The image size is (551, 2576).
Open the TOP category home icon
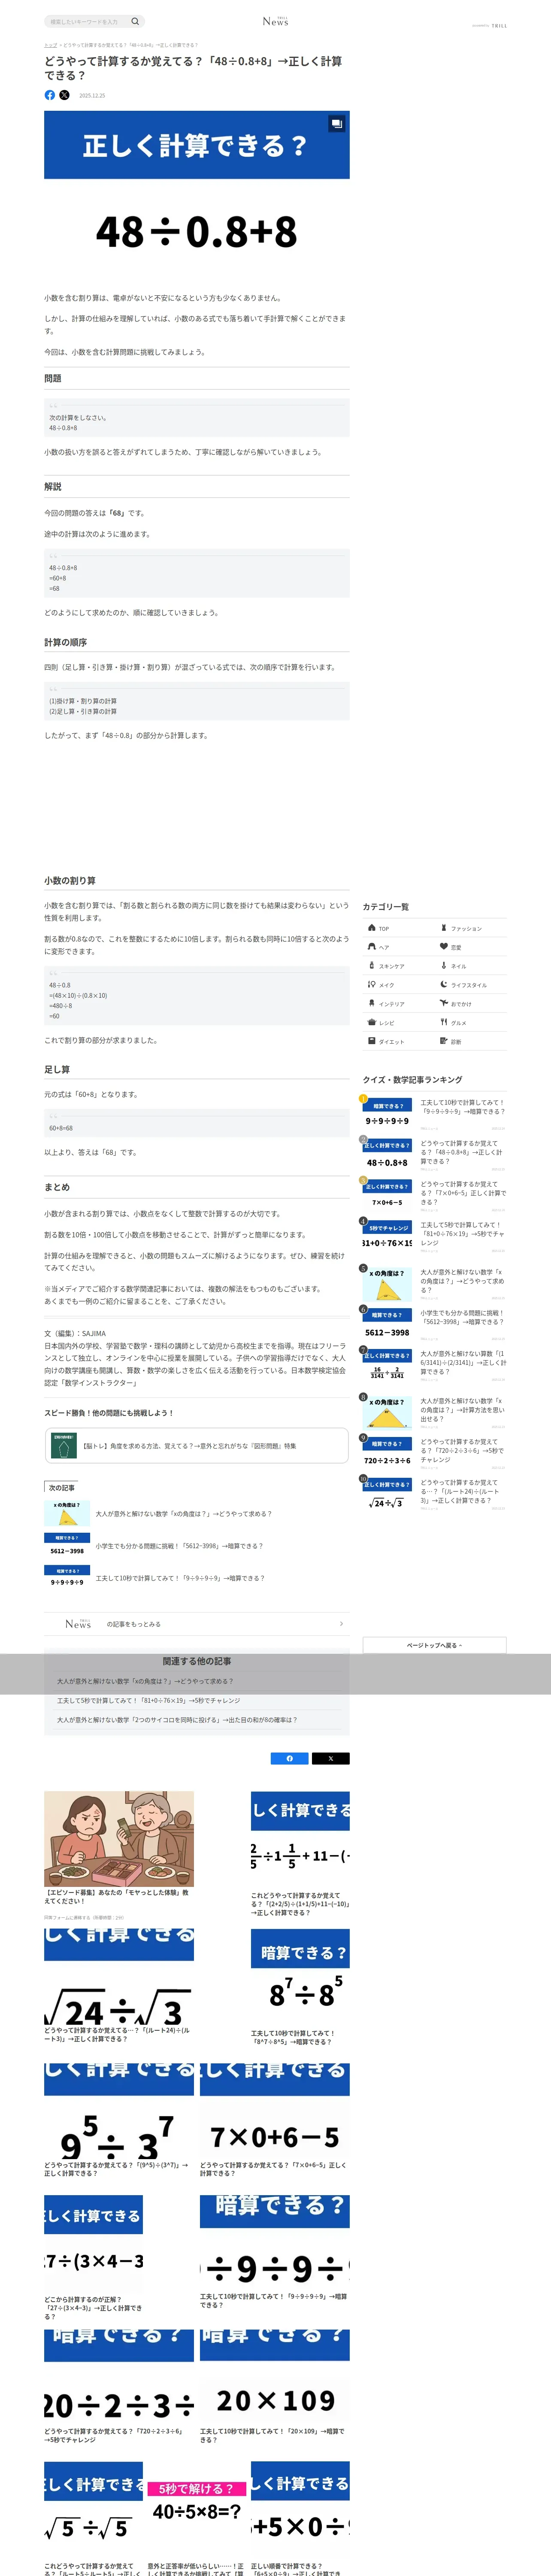click(372, 928)
